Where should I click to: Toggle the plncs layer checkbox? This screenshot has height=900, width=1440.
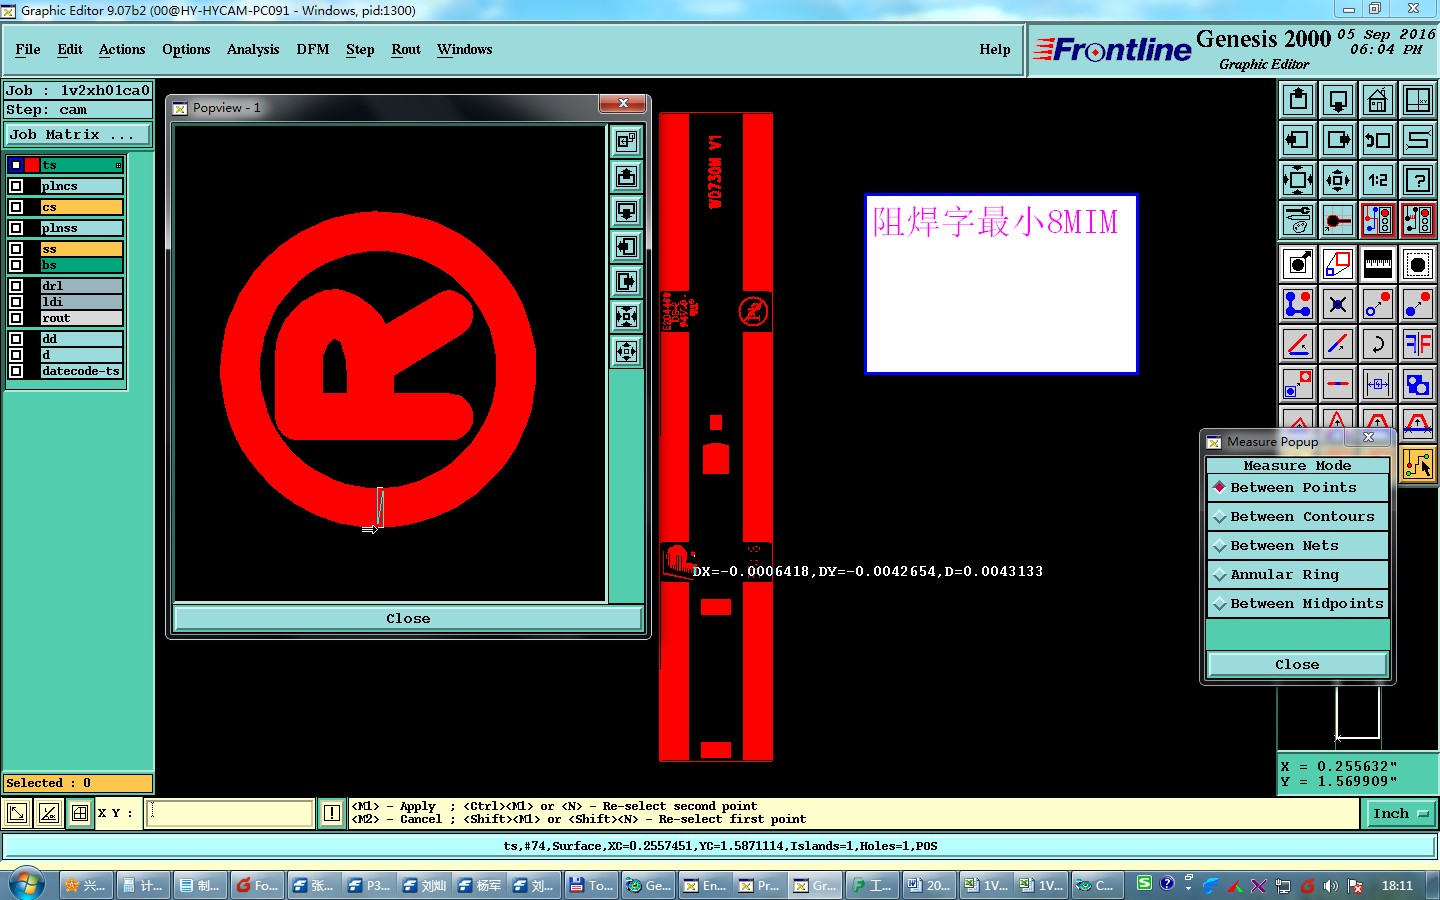pyautogui.click(x=16, y=186)
